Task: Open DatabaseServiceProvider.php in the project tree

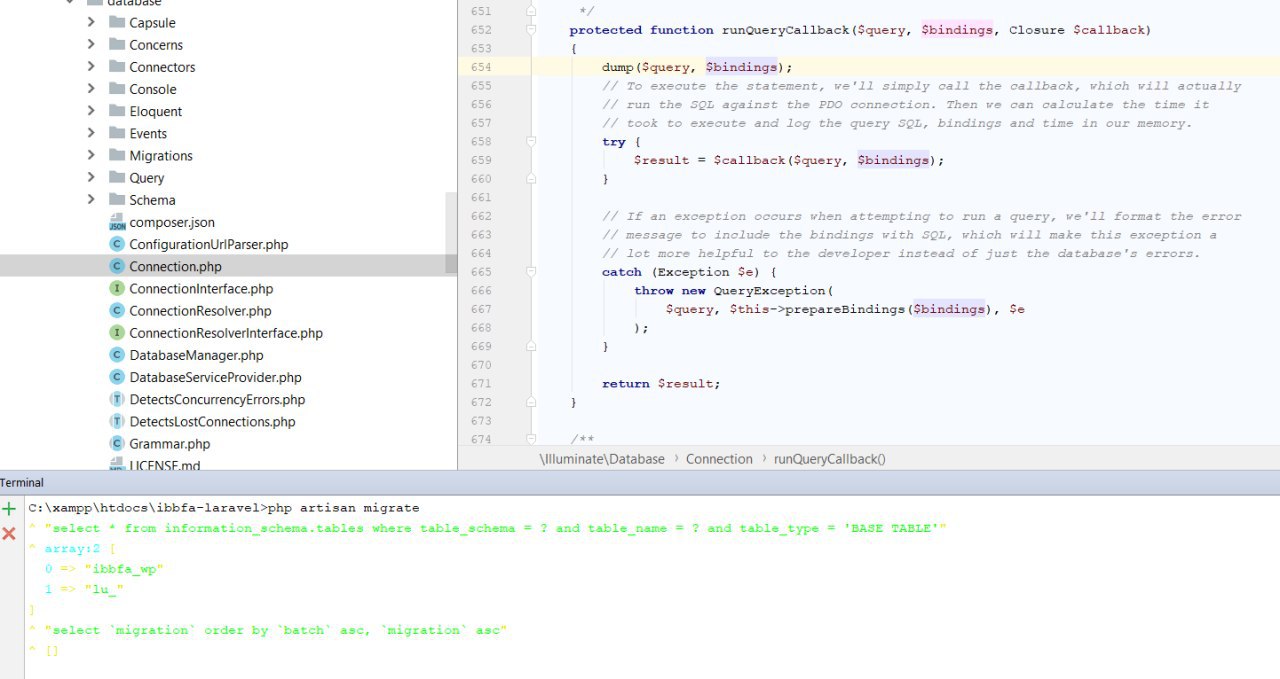Action: [215, 377]
